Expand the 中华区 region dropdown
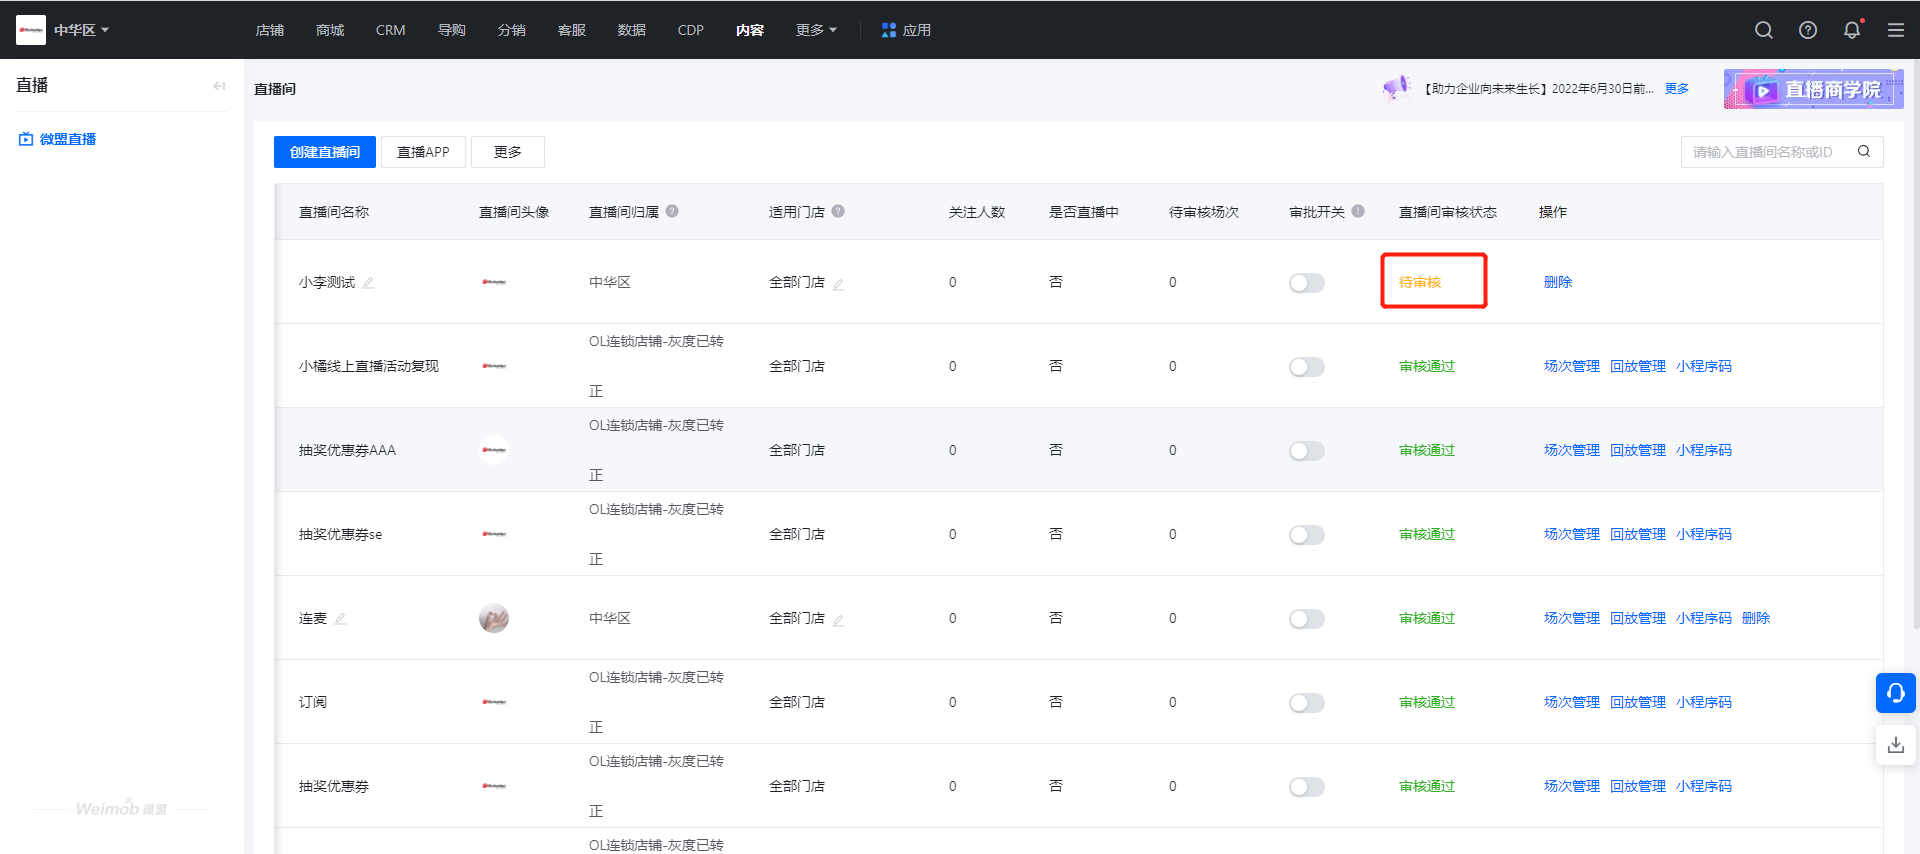1920x854 pixels. tap(81, 30)
